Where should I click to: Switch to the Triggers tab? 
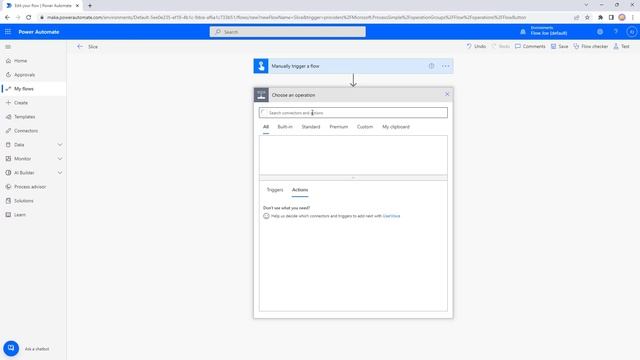275,190
